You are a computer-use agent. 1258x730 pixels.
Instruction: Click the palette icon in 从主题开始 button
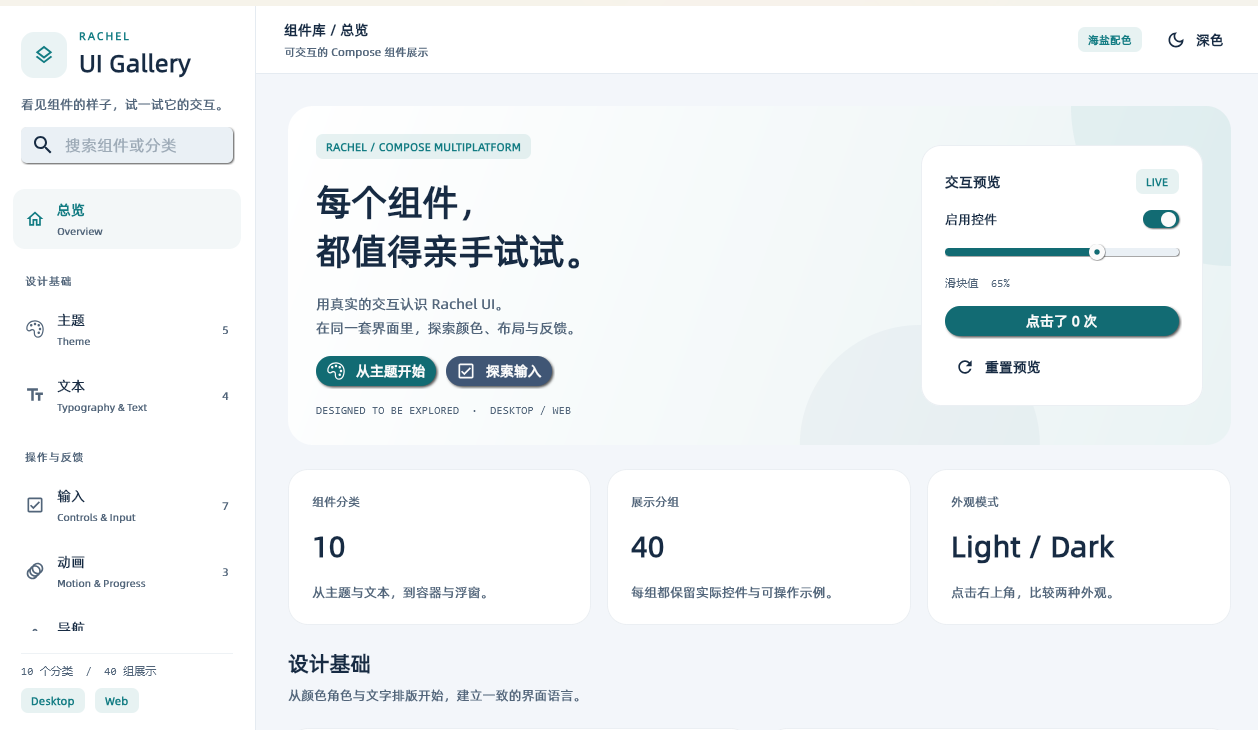[336, 371]
